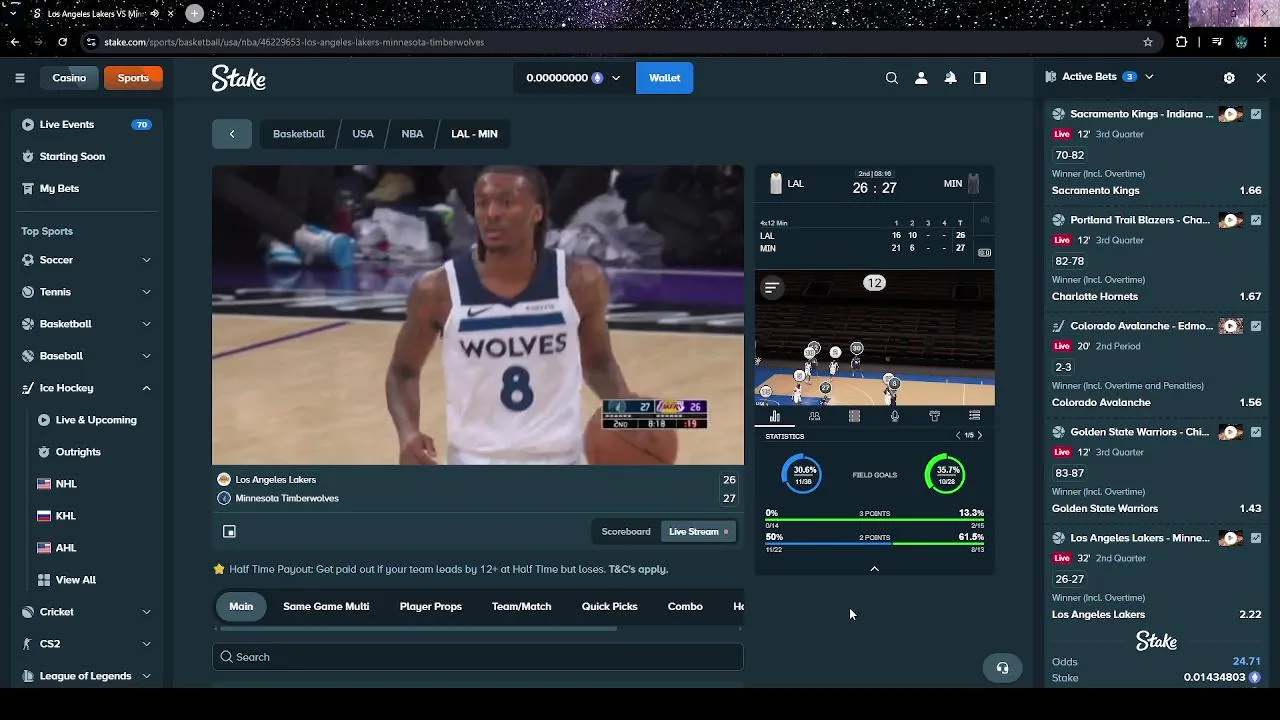Click the horizontal scrollbar under market tabs
Screen dimensions: 1280x720
point(418,629)
